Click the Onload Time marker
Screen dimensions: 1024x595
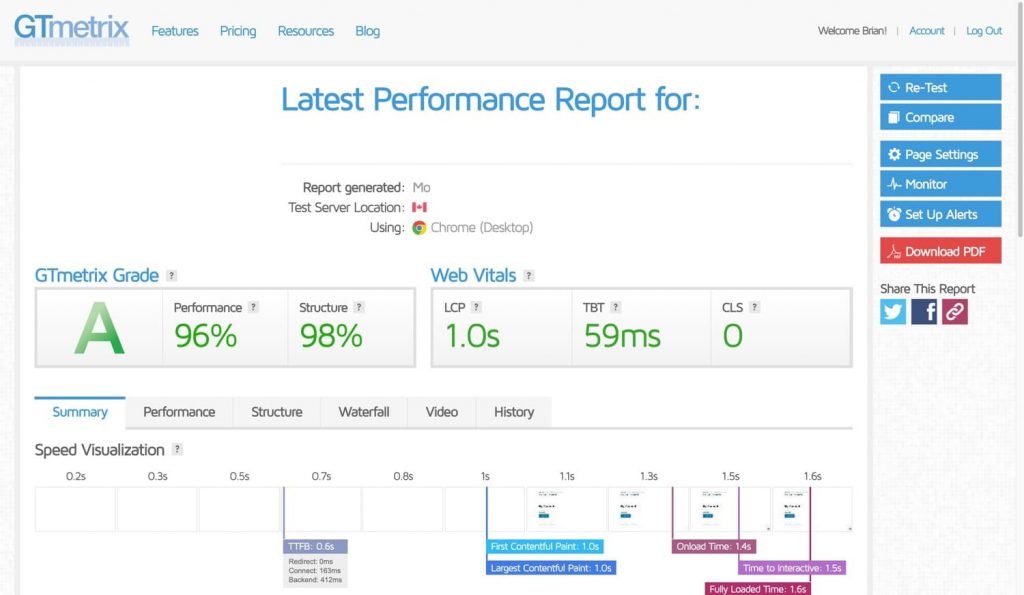pos(714,546)
